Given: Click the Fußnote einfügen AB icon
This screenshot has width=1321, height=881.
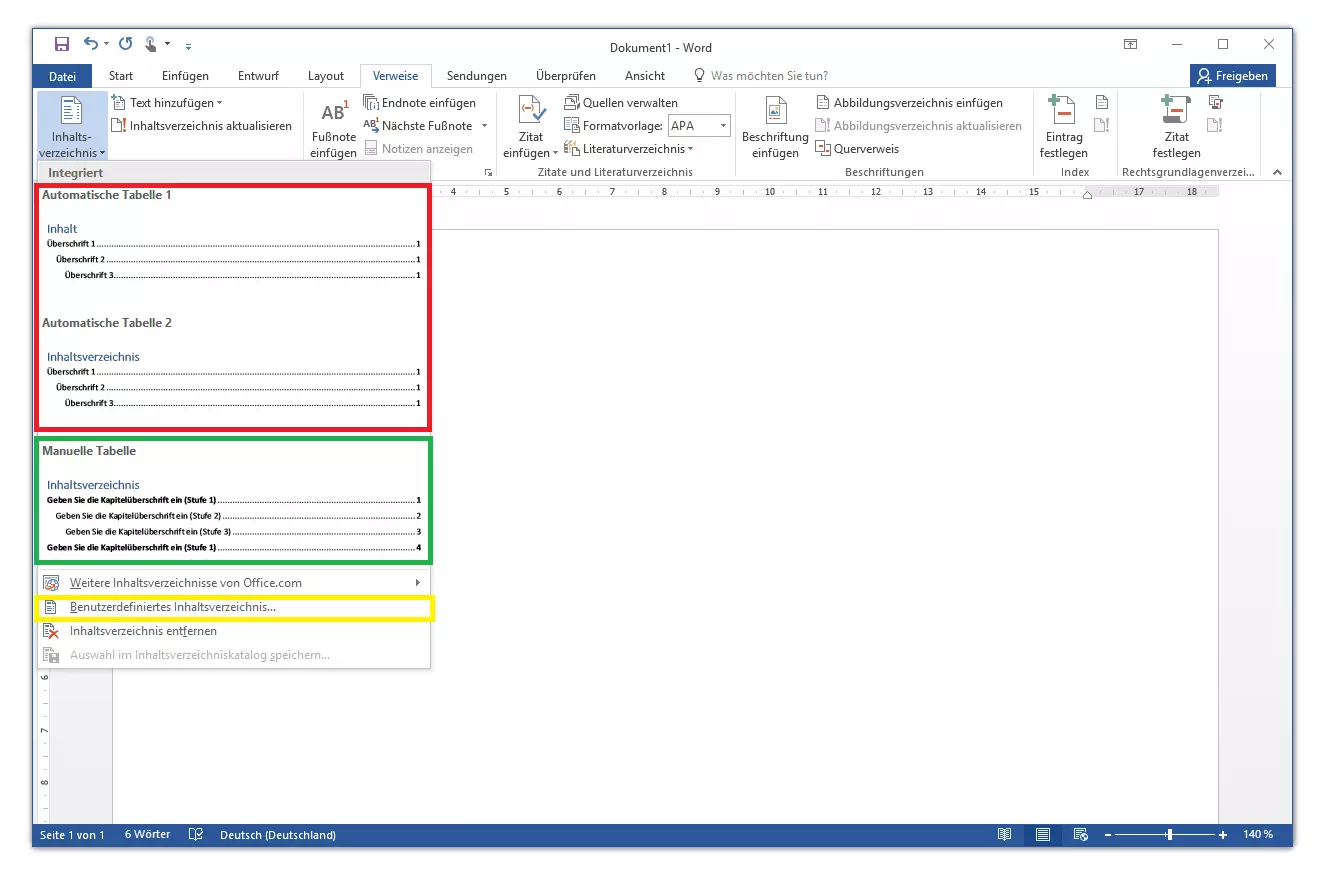Looking at the screenshot, I should [334, 111].
